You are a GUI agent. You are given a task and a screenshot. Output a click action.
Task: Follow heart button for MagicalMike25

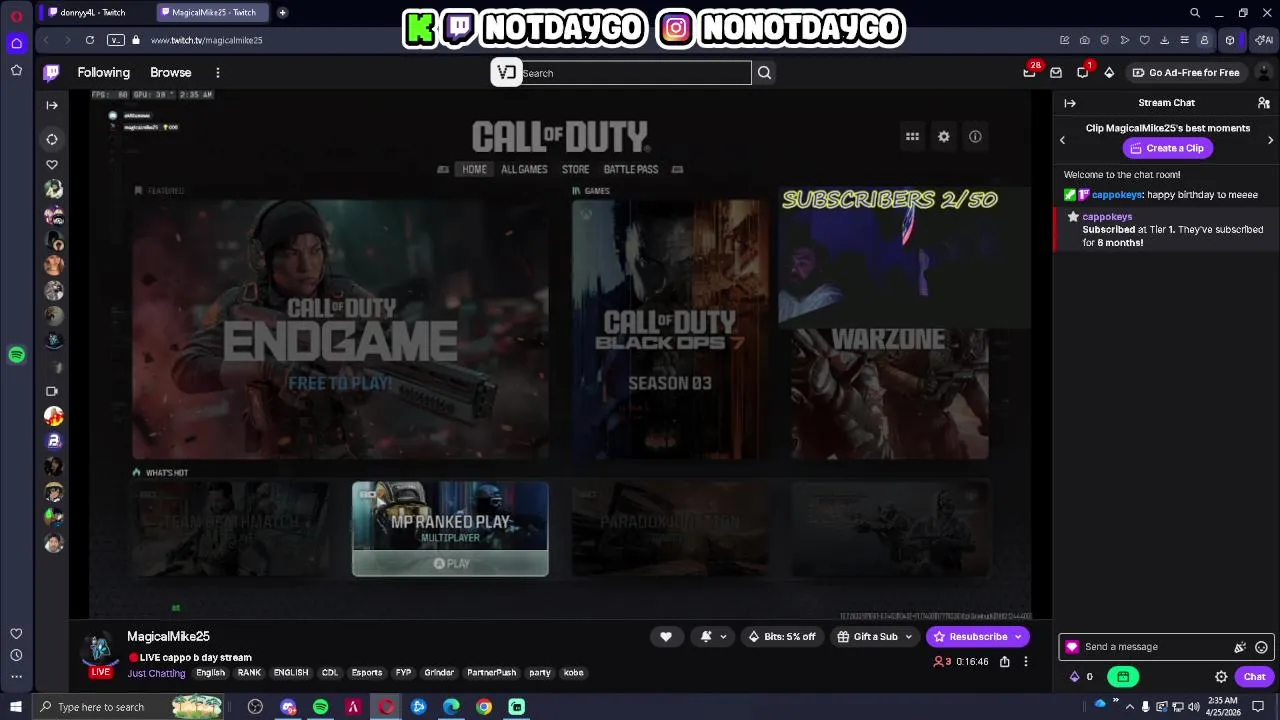coord(666,637)
